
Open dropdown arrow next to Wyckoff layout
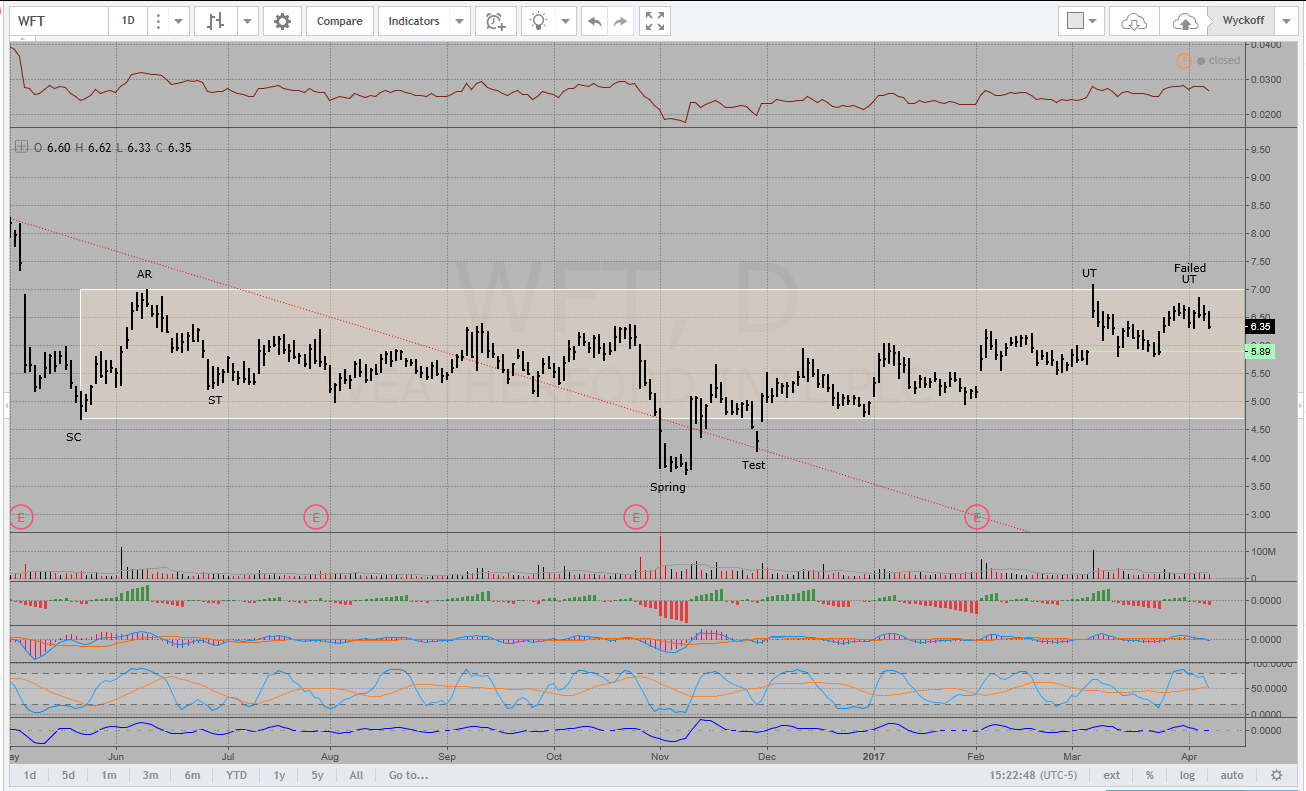click(x=1286, y=21)
